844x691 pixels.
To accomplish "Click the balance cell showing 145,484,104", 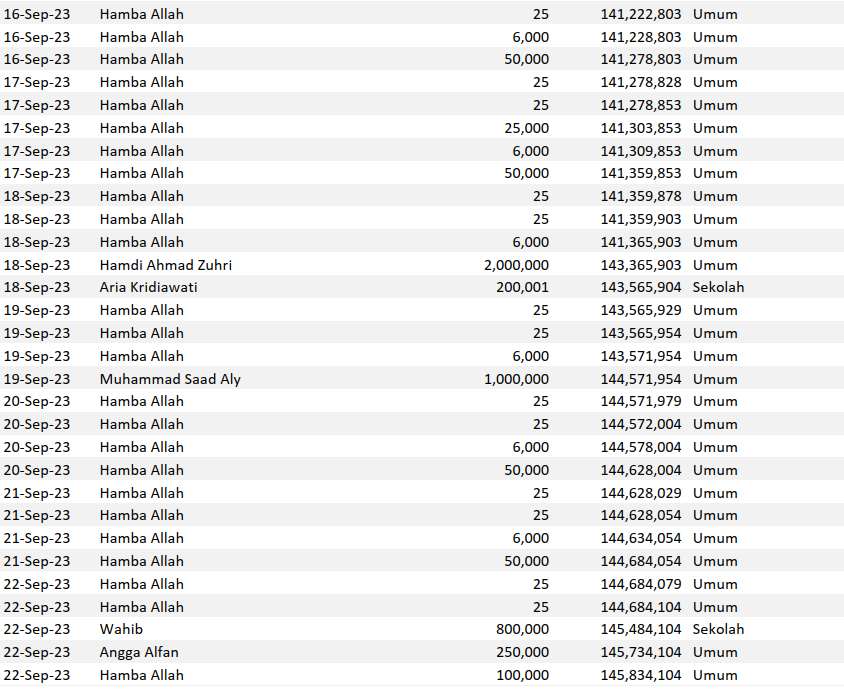I will click(641, 630).
